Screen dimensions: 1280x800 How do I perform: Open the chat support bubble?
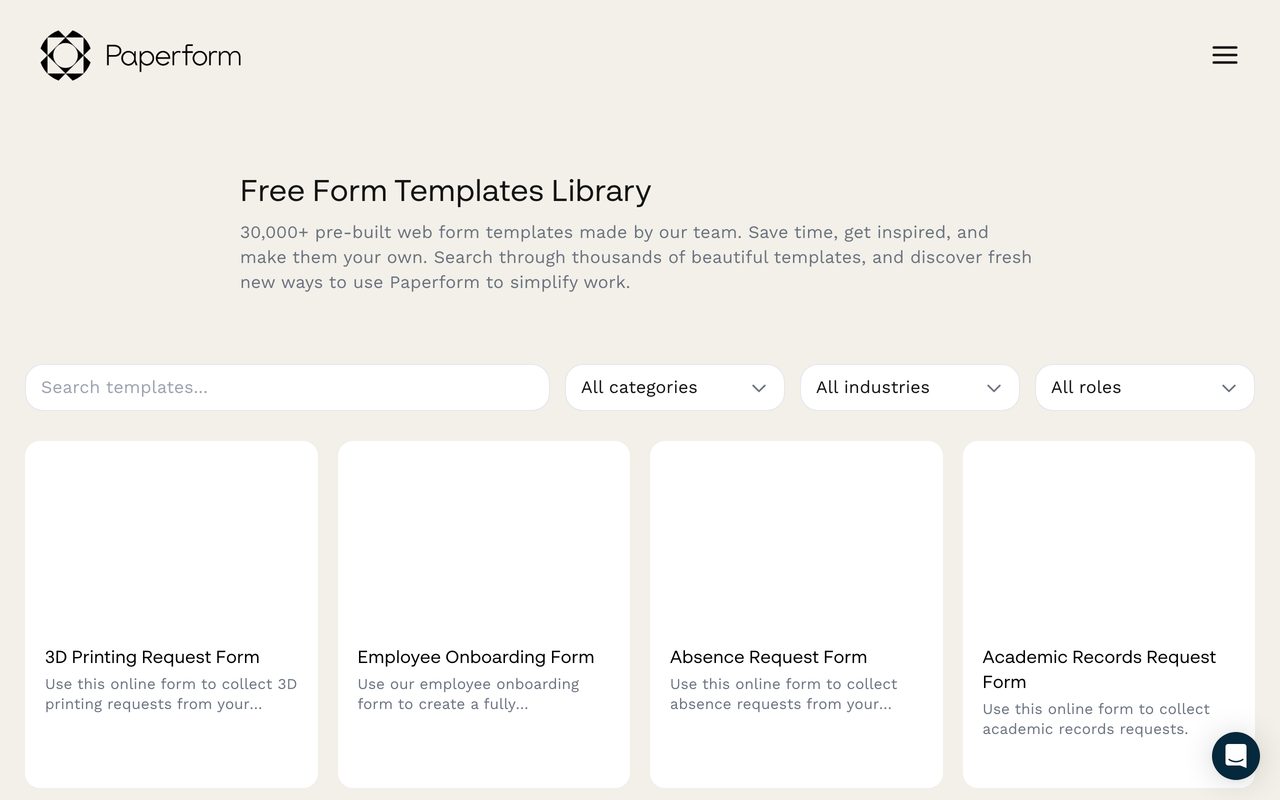tap(1236, 755)
